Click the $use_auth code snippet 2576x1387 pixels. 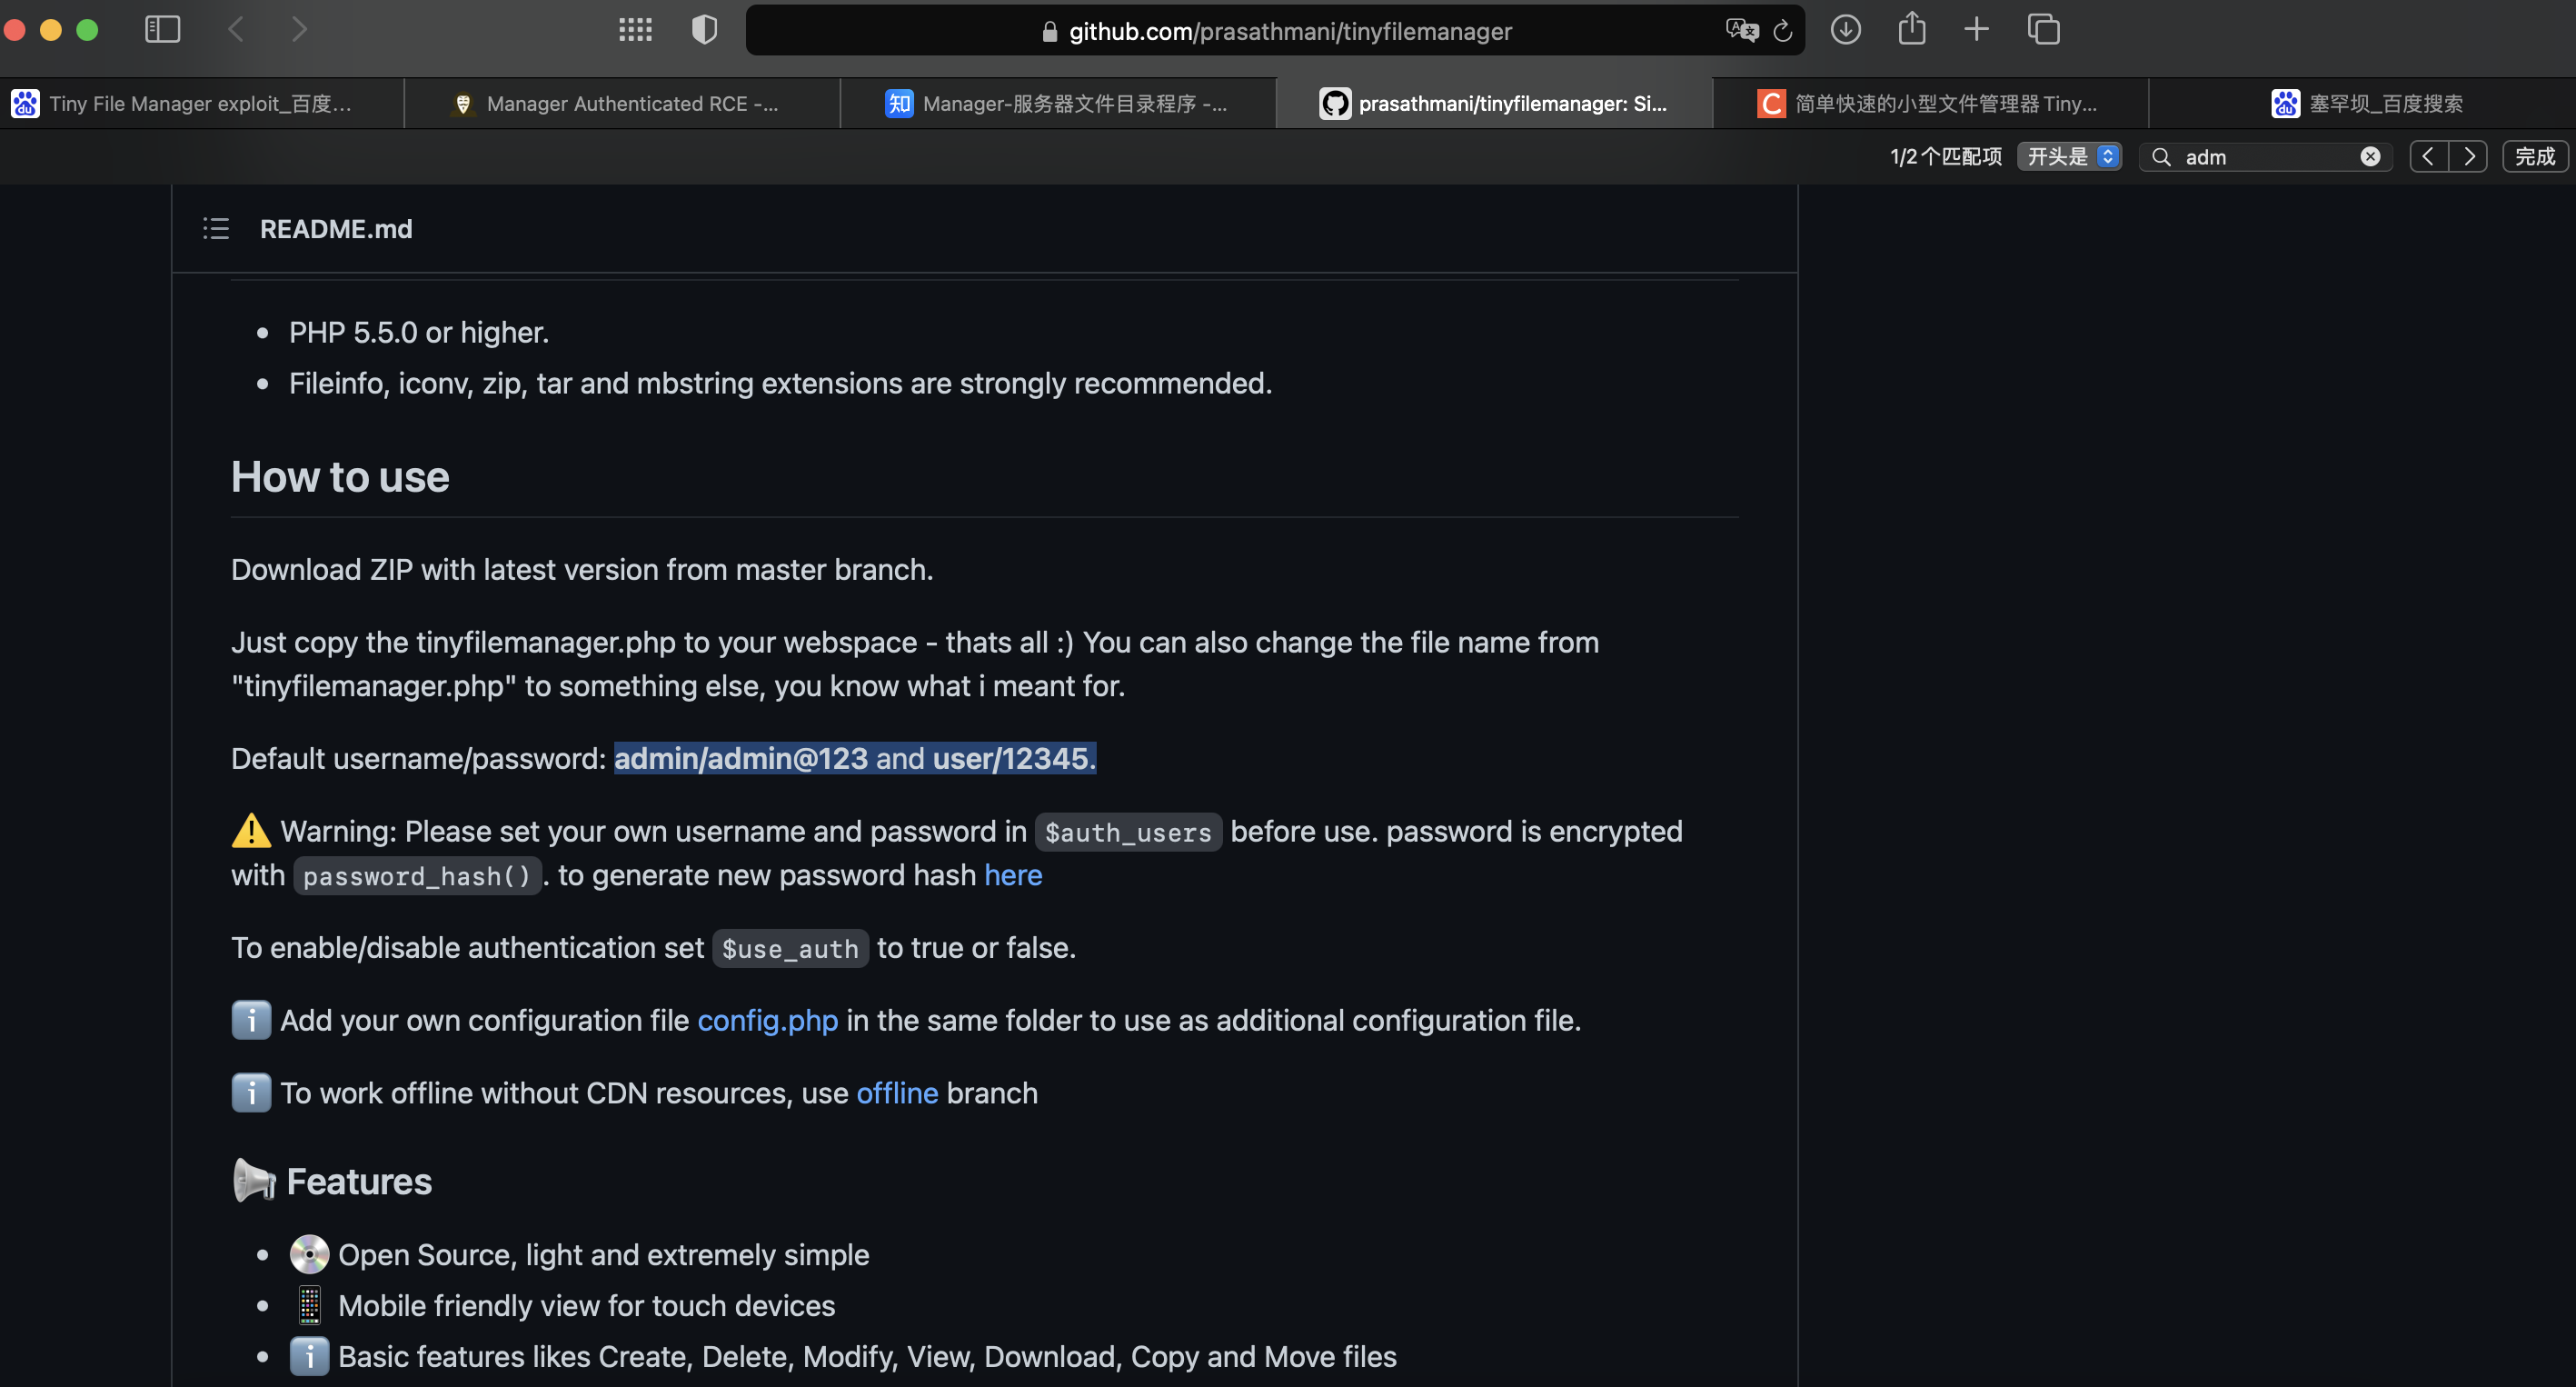tap(790, 949)
